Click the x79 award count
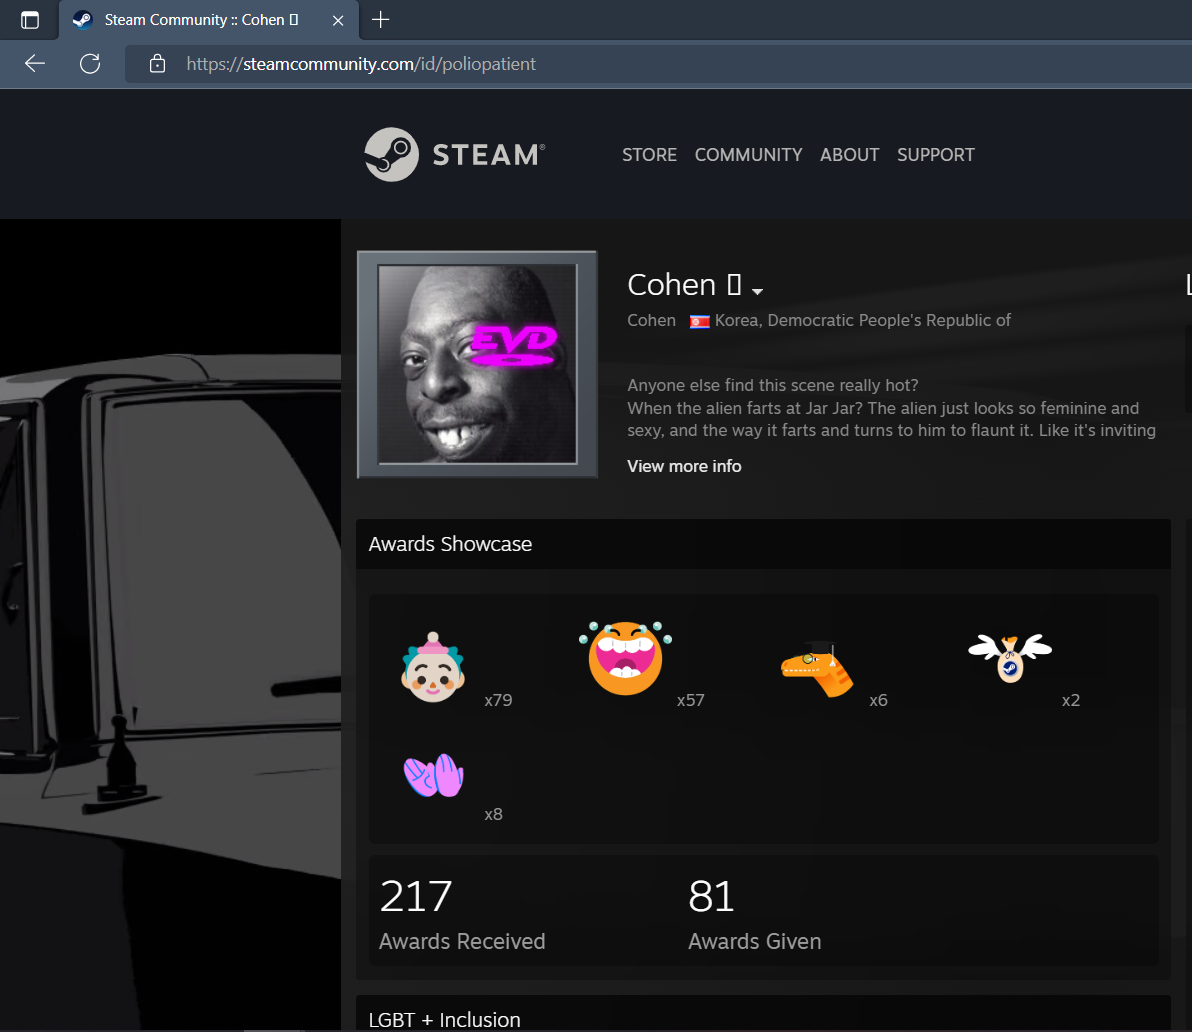1192x1032 pixels. 498,700
